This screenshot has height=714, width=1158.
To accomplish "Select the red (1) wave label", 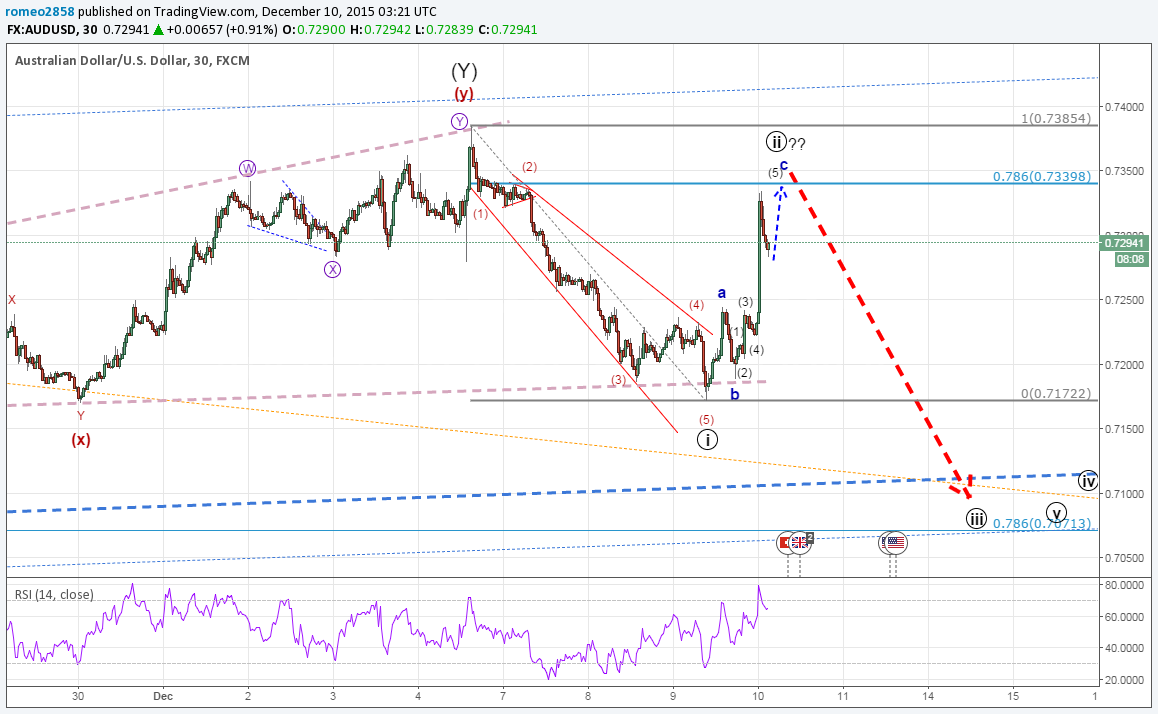I will click(x=480, y=214).
